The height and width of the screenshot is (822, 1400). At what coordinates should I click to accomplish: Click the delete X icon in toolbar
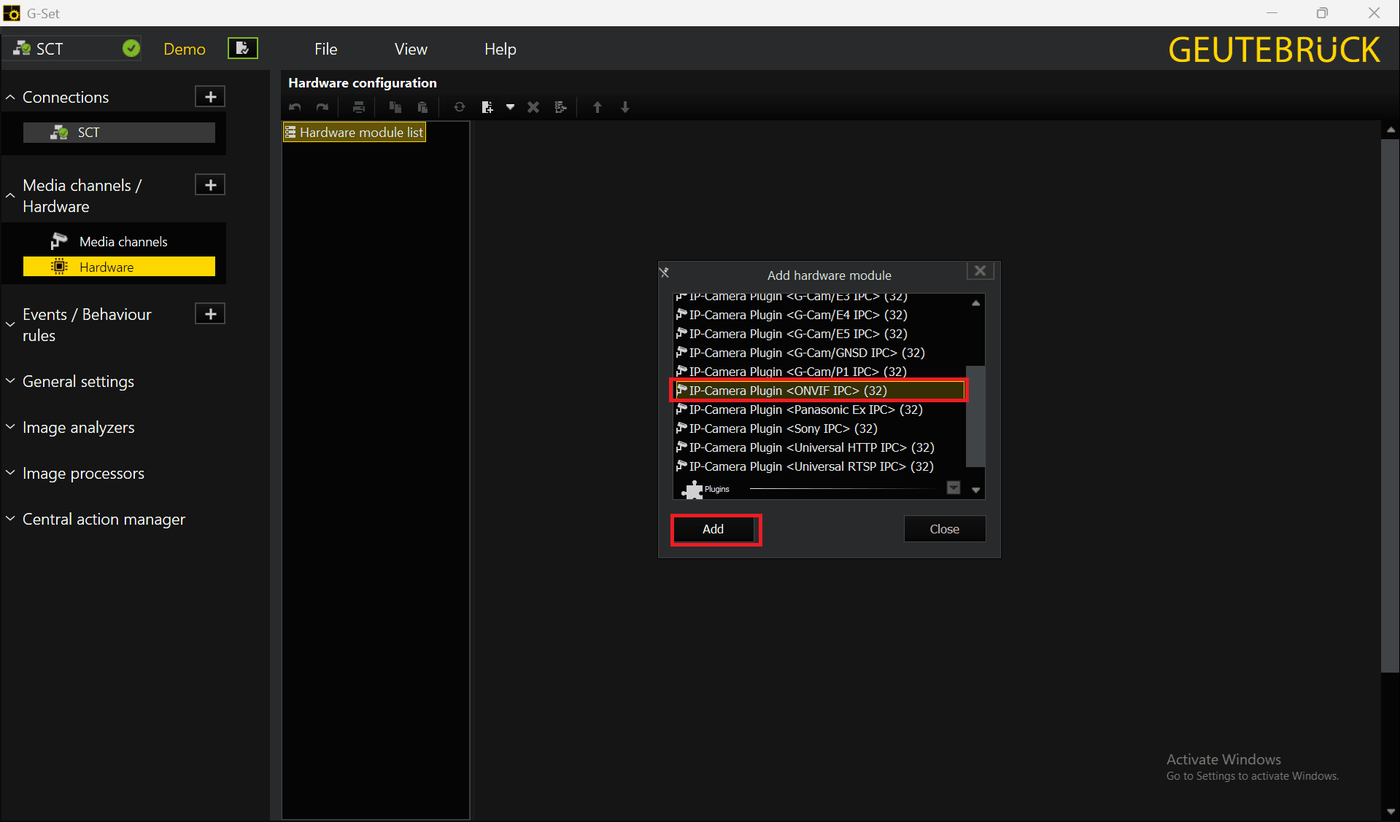click(533, 107)
